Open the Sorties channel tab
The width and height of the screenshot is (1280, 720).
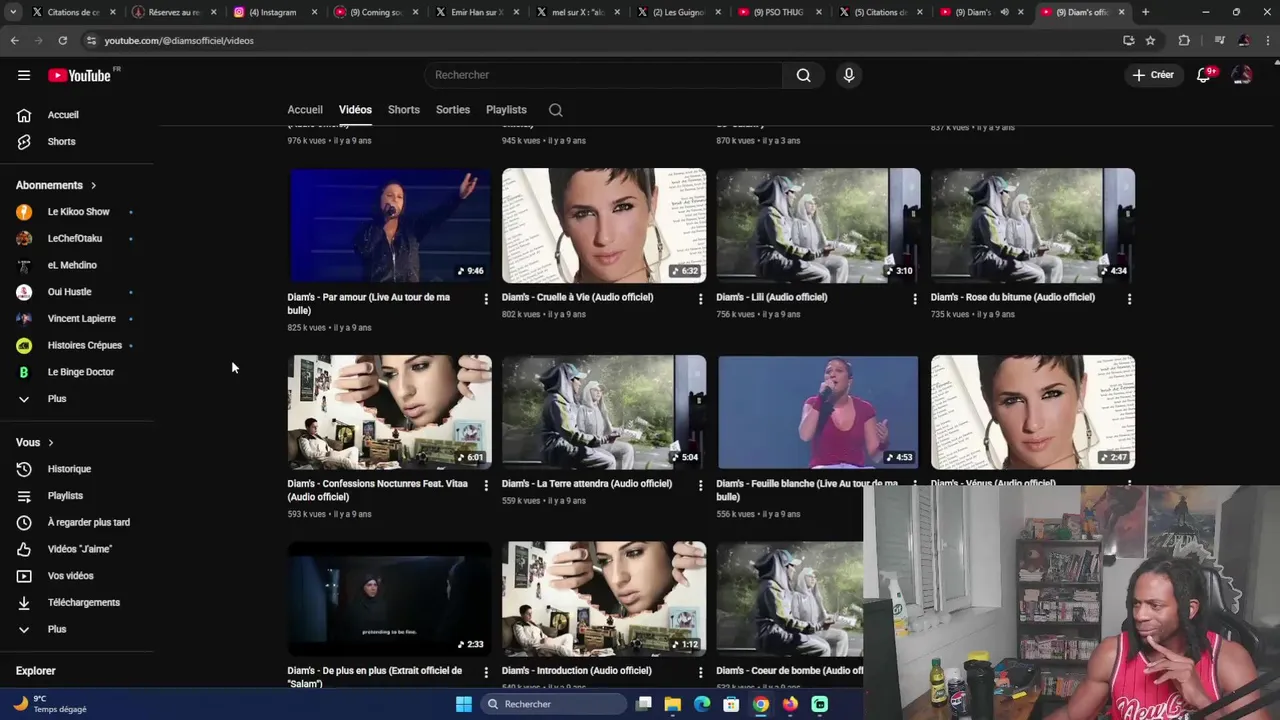pyautogui.click(x=453, y=110)
